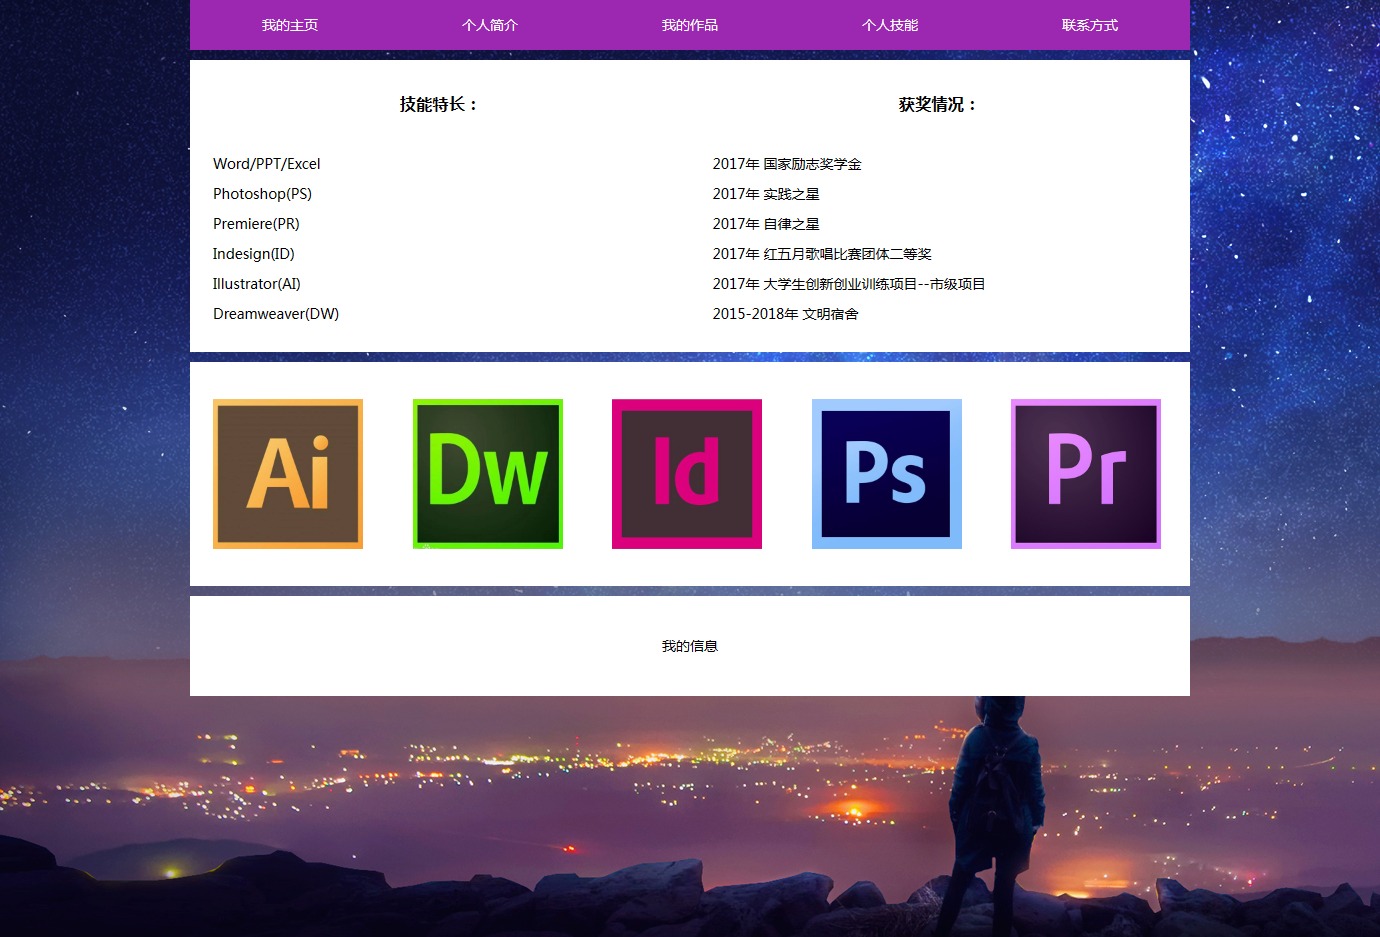Navigate to 联系方式 in navbar

point(1090,25)
